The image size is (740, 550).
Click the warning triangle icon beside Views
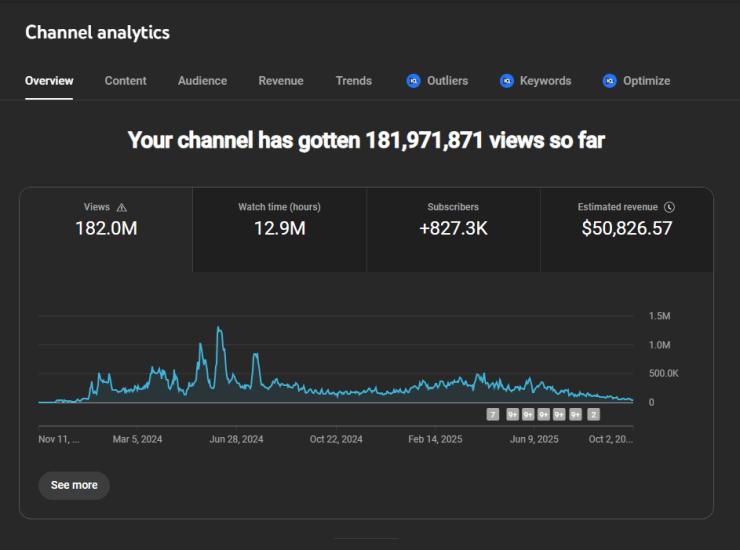tap(122, 207)
